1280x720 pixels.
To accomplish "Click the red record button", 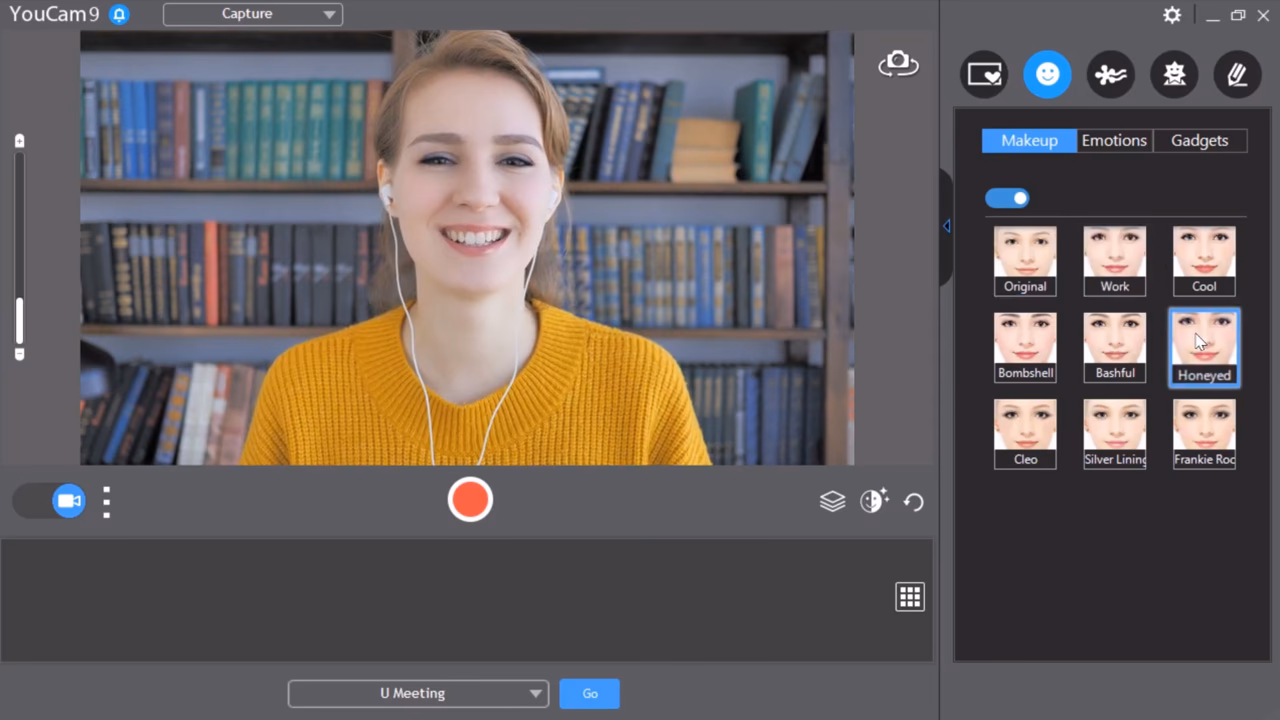I will point(470,499).
